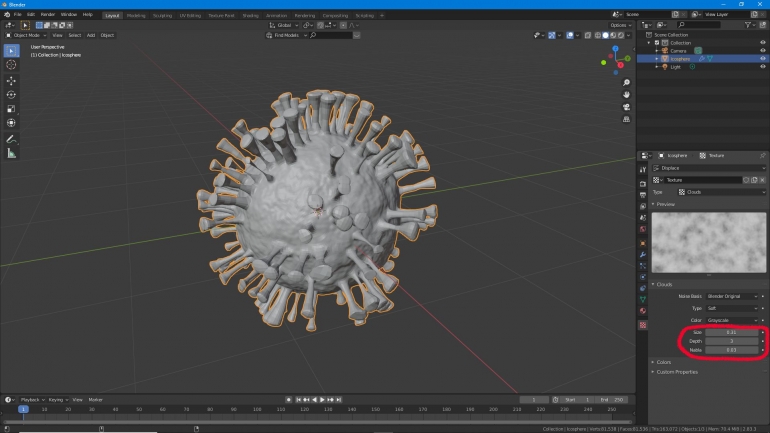Open timeline Keying menu

[x=58, y=400]
